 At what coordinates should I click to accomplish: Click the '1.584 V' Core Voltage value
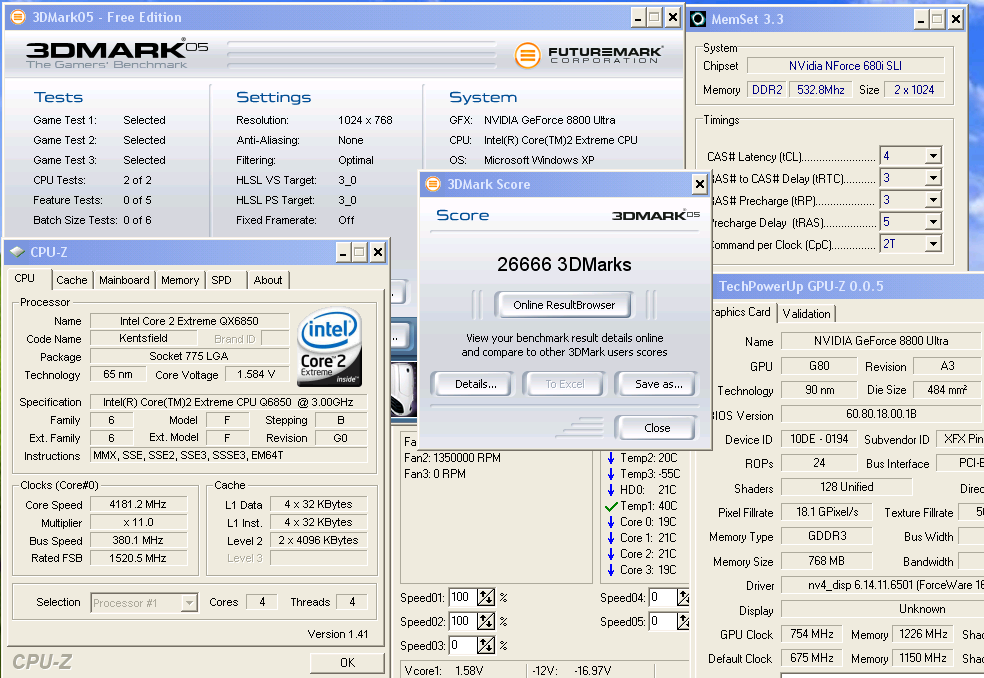point(257,374)
